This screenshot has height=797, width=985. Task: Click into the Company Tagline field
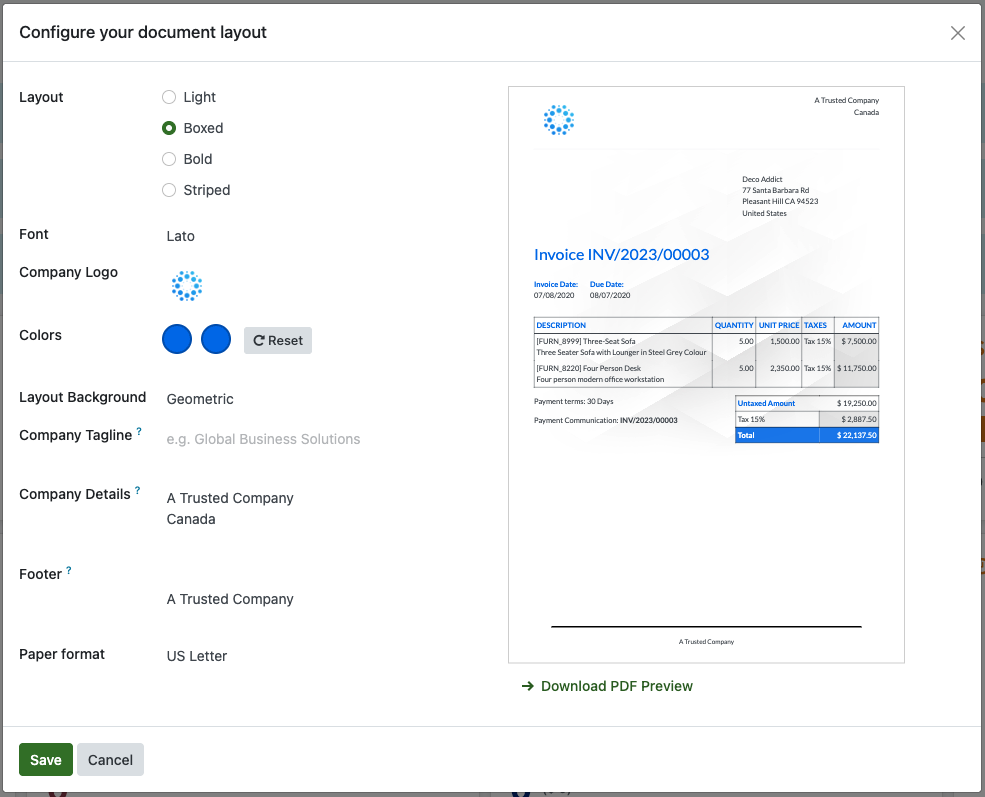[x=263, y=439]
